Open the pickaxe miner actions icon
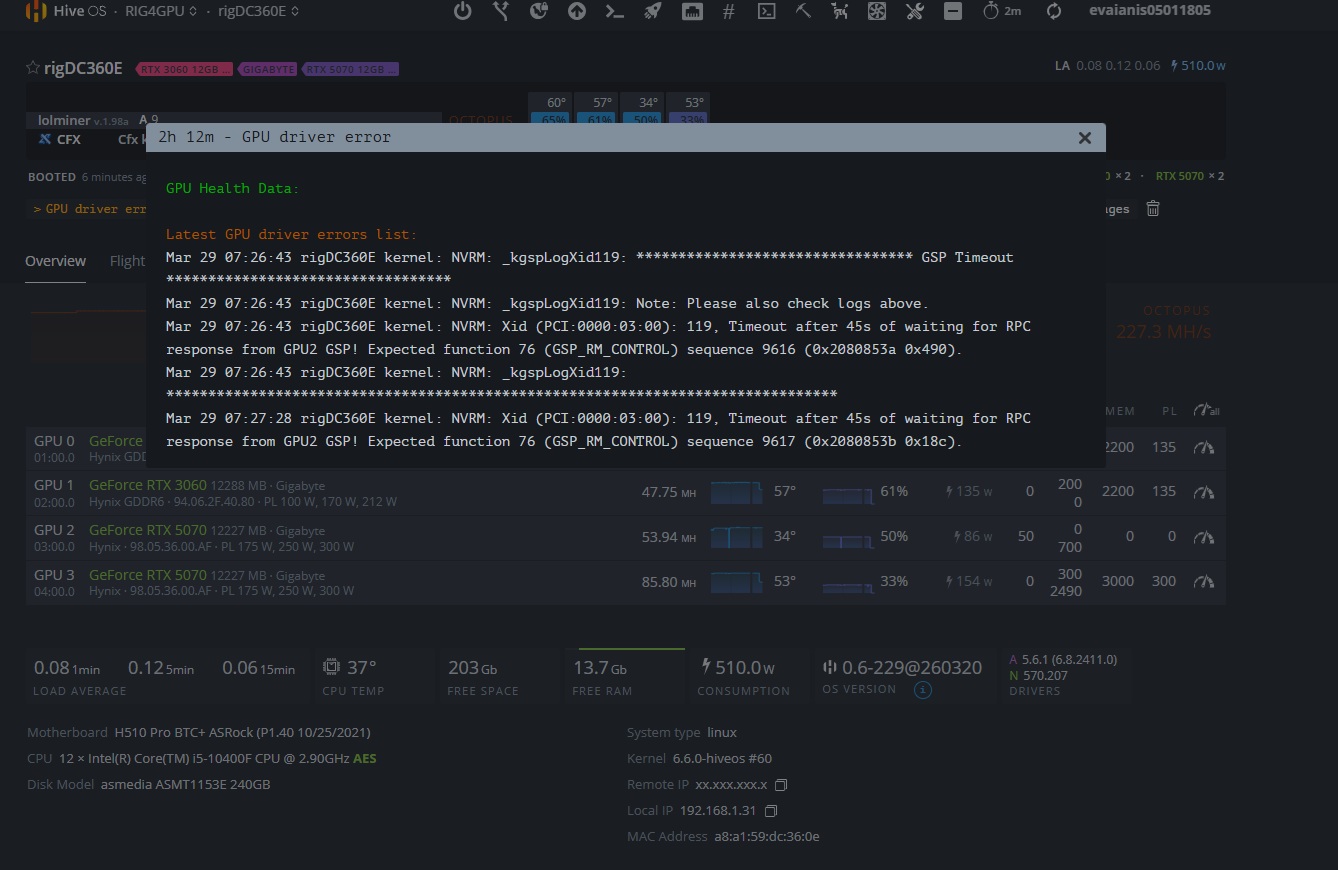Viewport: 1338px width, 870px height. click(x=803, y=11)
